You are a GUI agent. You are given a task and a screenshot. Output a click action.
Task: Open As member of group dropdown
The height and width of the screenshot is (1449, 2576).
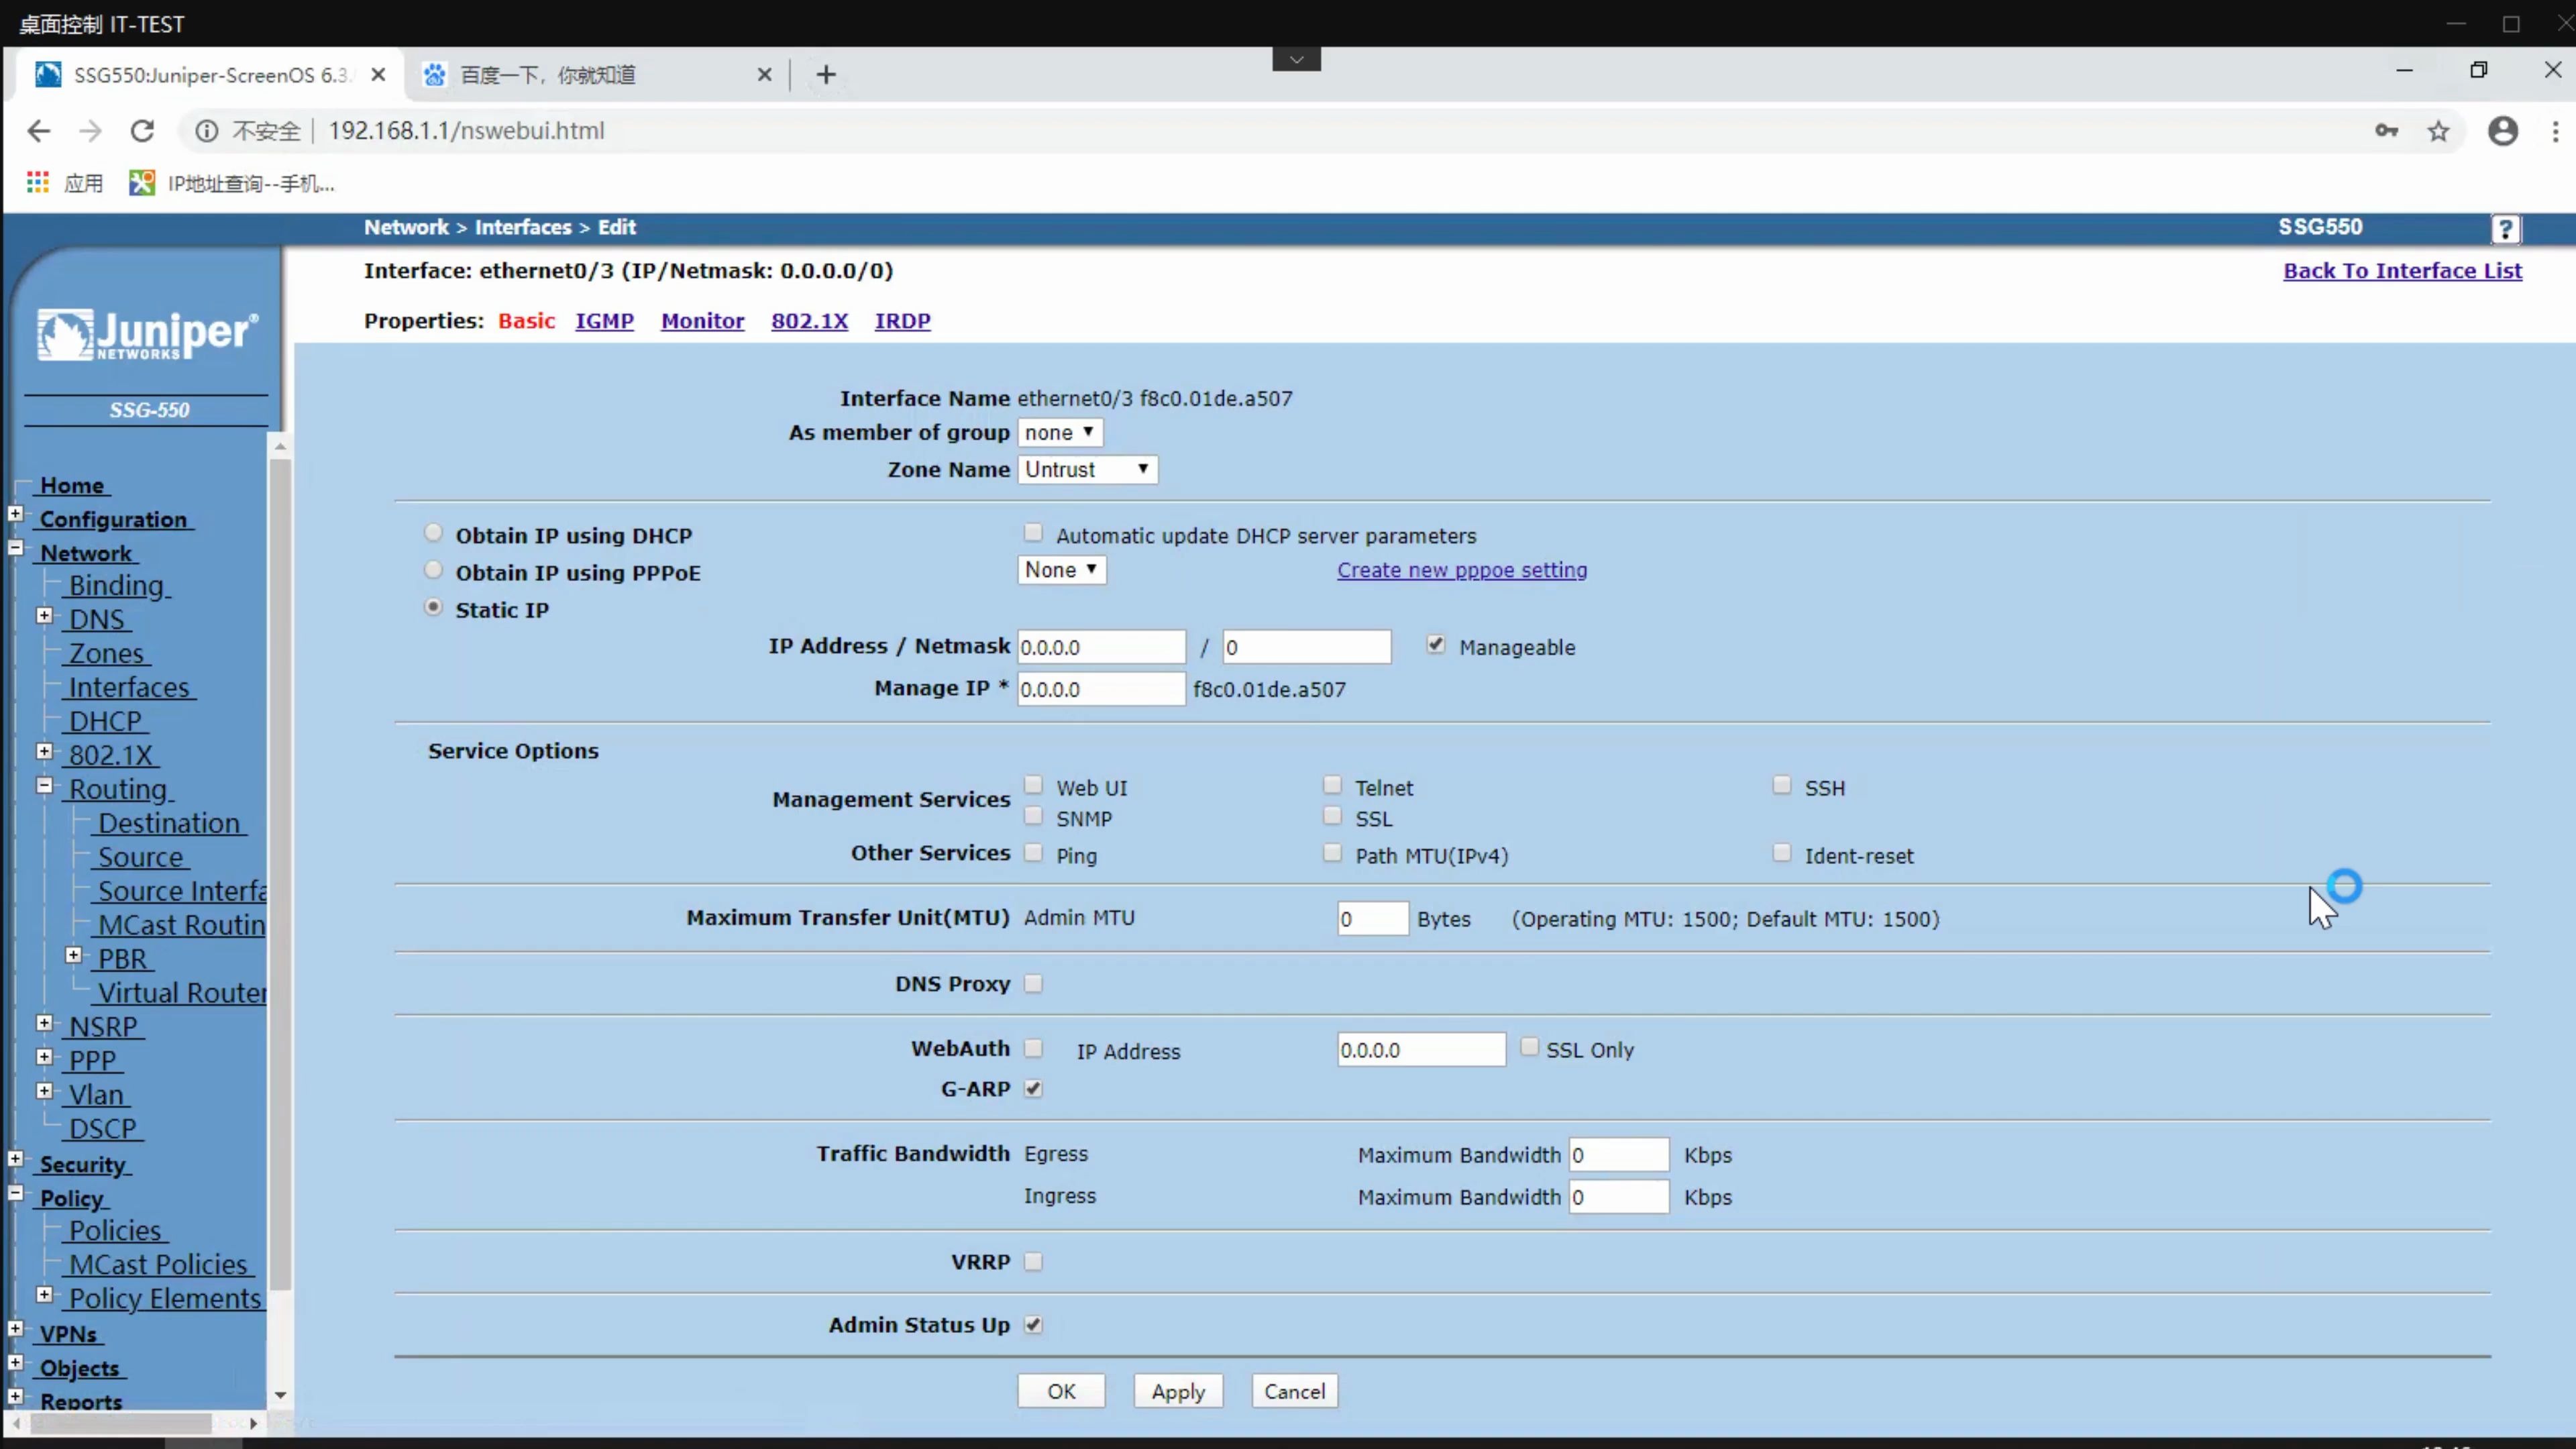point(1058,432)
